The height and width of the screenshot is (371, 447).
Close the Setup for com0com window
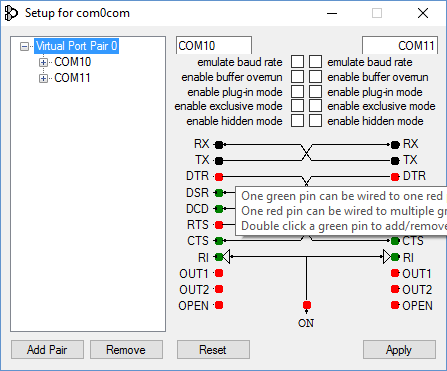[x=423, y=13]
